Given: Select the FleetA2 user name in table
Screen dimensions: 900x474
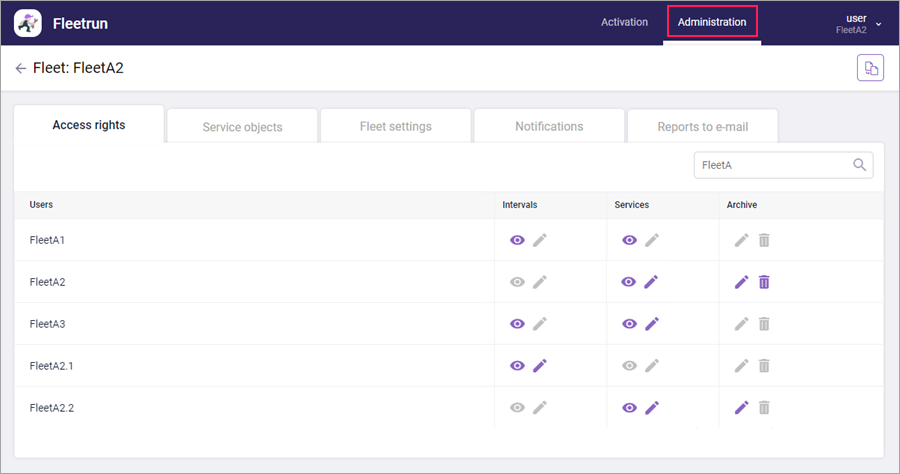Looking at the screenshot, I should [47, 282].
